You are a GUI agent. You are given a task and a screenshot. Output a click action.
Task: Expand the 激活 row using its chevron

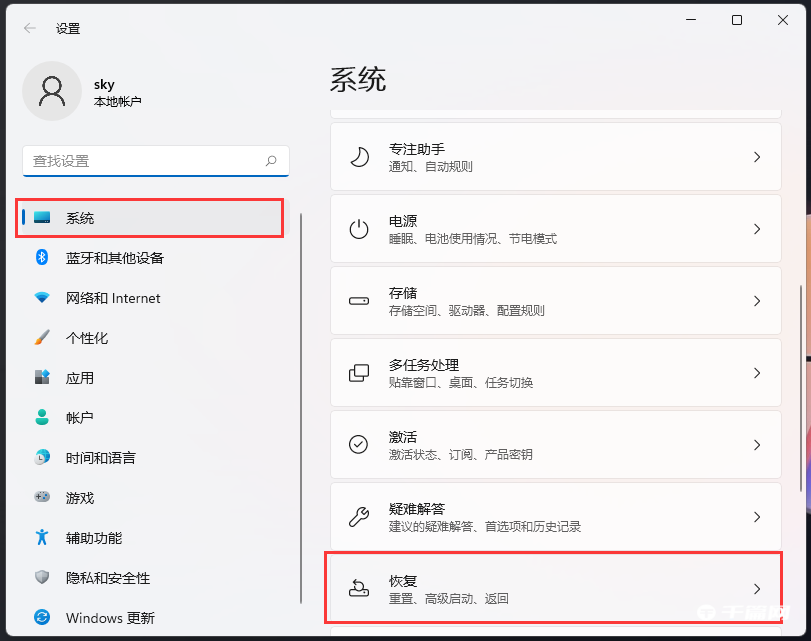758,445
